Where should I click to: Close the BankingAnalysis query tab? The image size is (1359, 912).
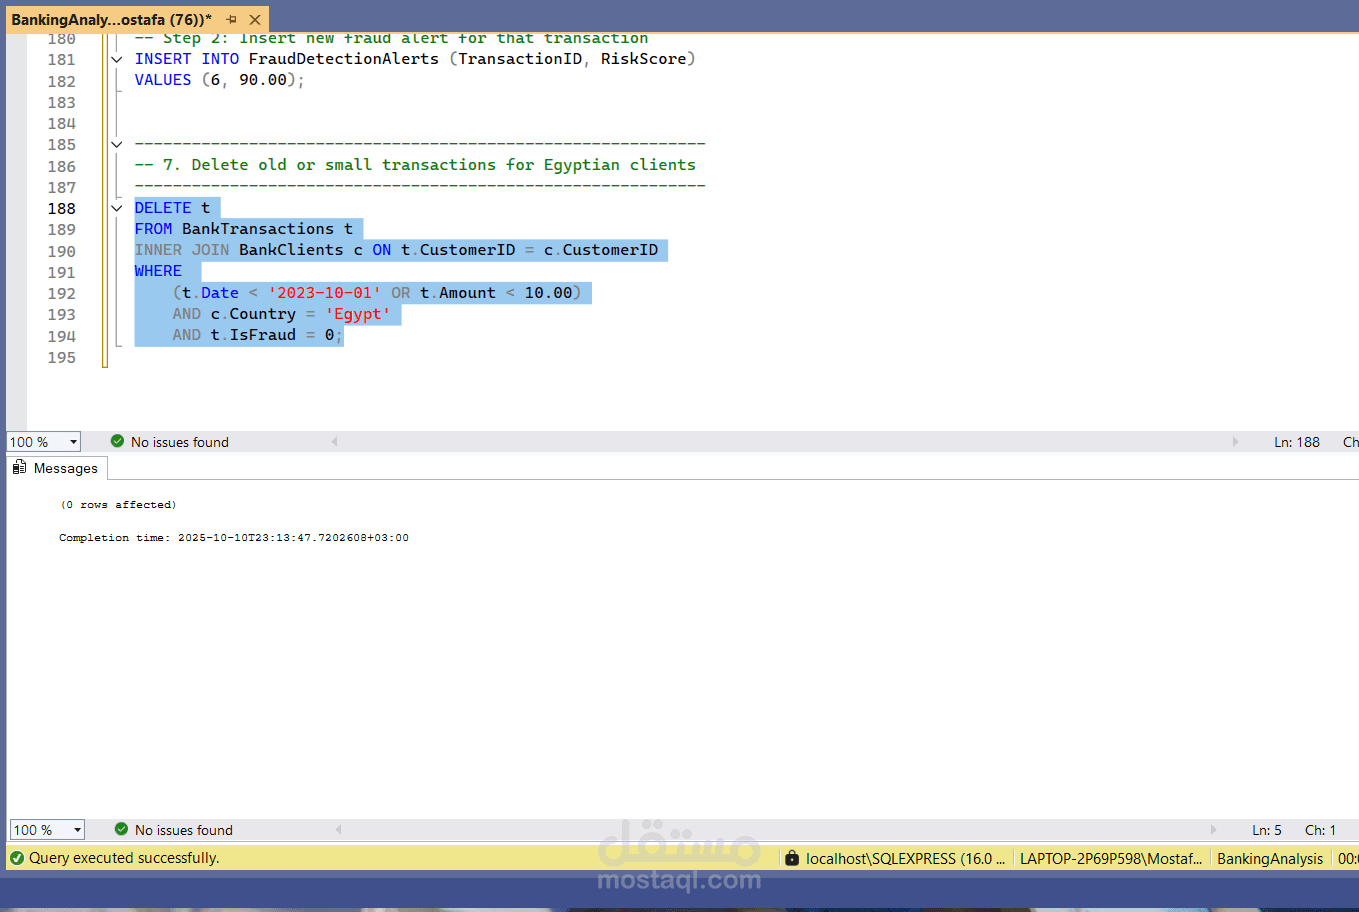255,20
